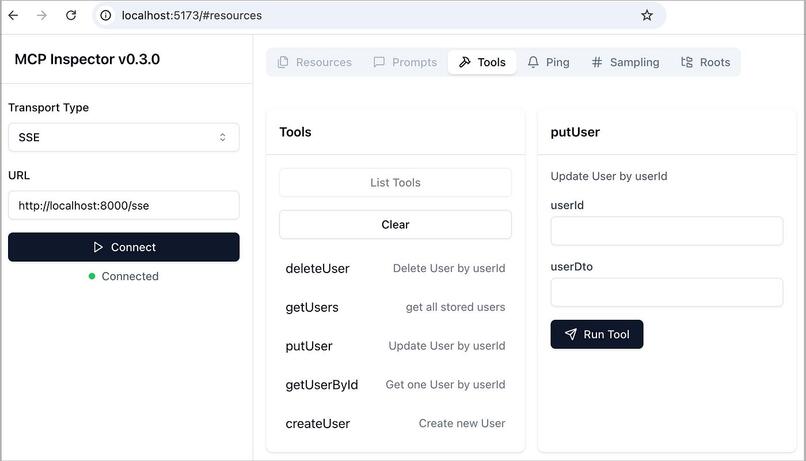Select the getUserById tool
Viewport: 806px width, 461px height.
[395, 385]
